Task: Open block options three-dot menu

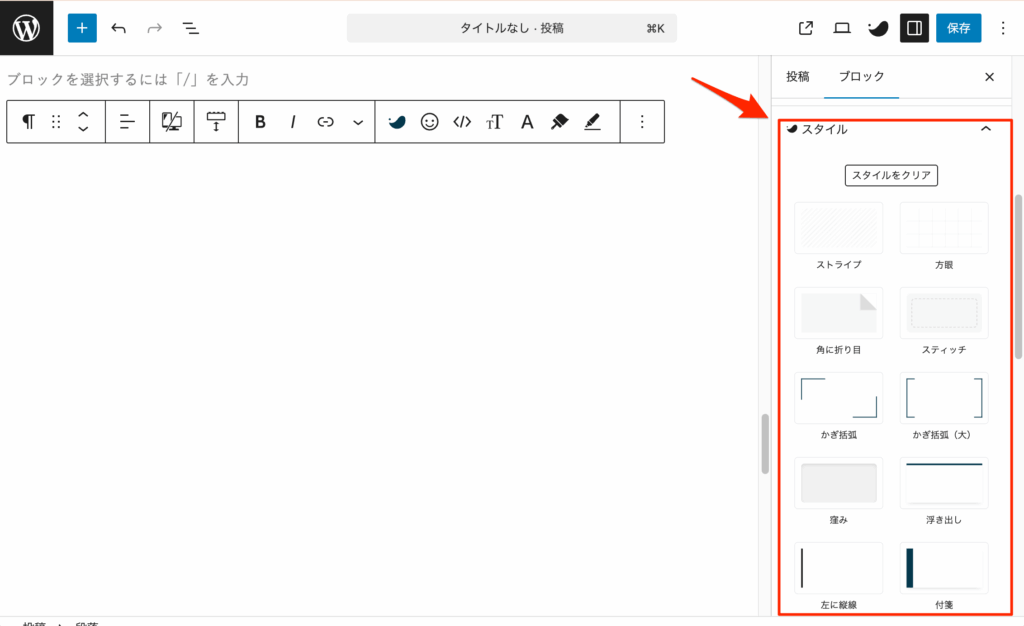Action: [x=642, y=122]
